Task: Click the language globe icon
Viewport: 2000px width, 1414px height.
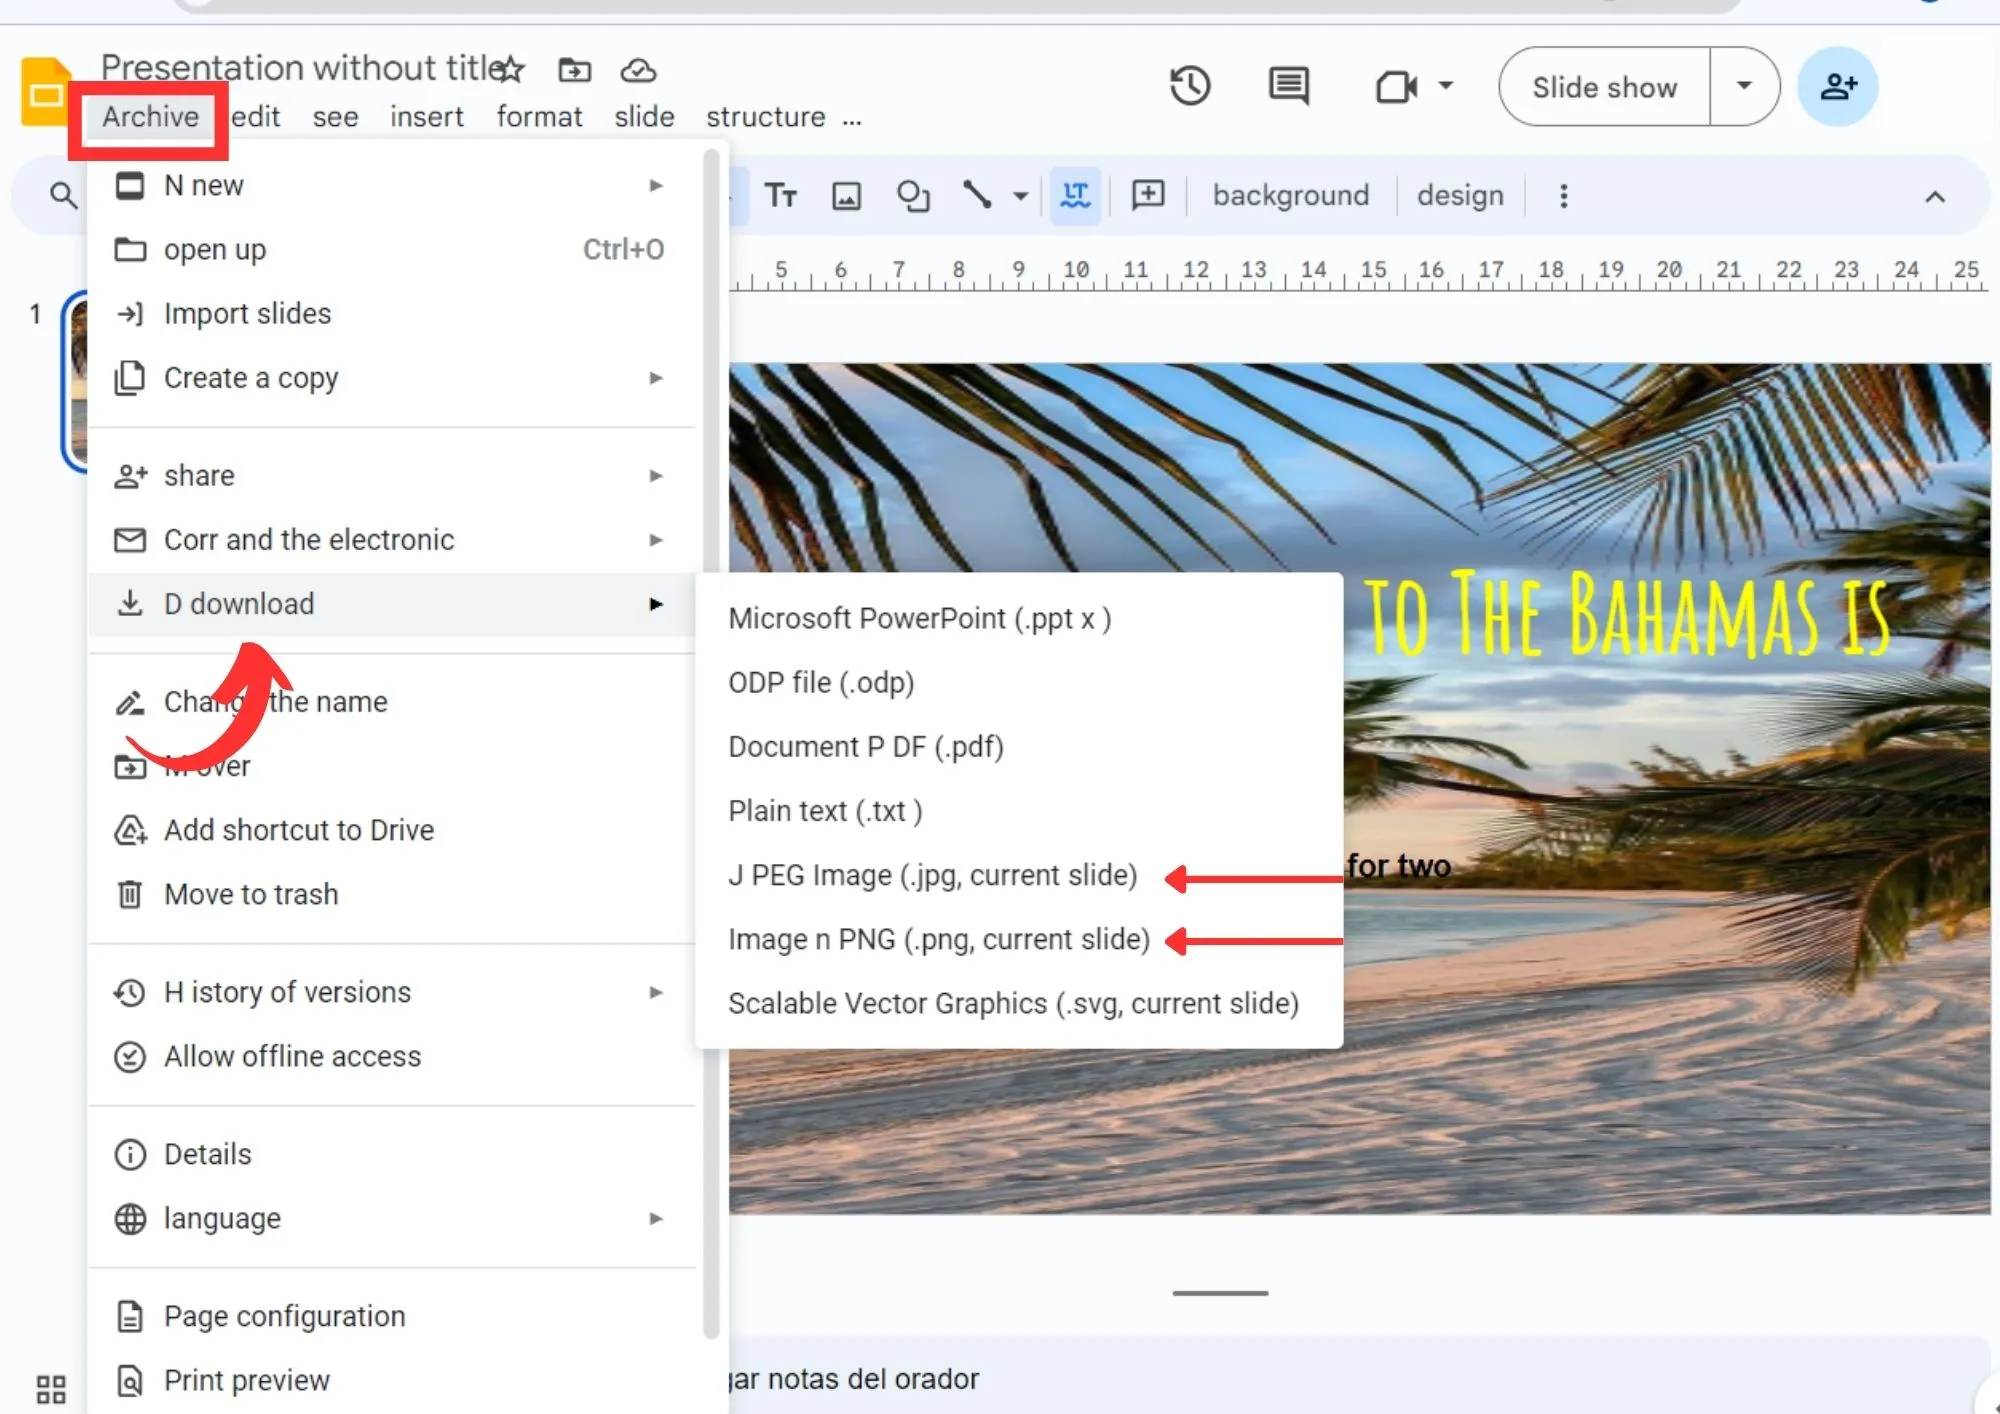Action: (x=130, y=1218)
